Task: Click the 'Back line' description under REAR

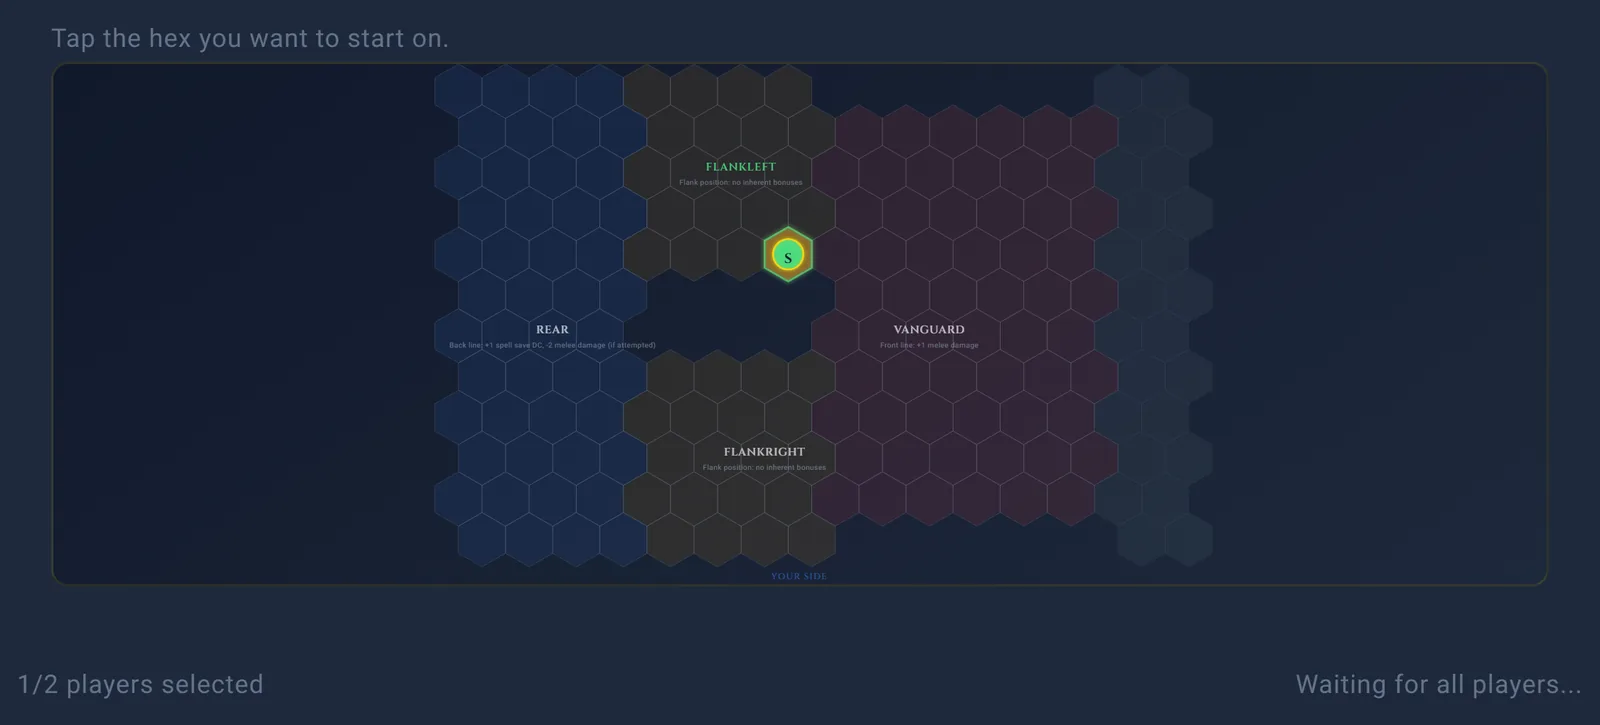Action: 552,345
